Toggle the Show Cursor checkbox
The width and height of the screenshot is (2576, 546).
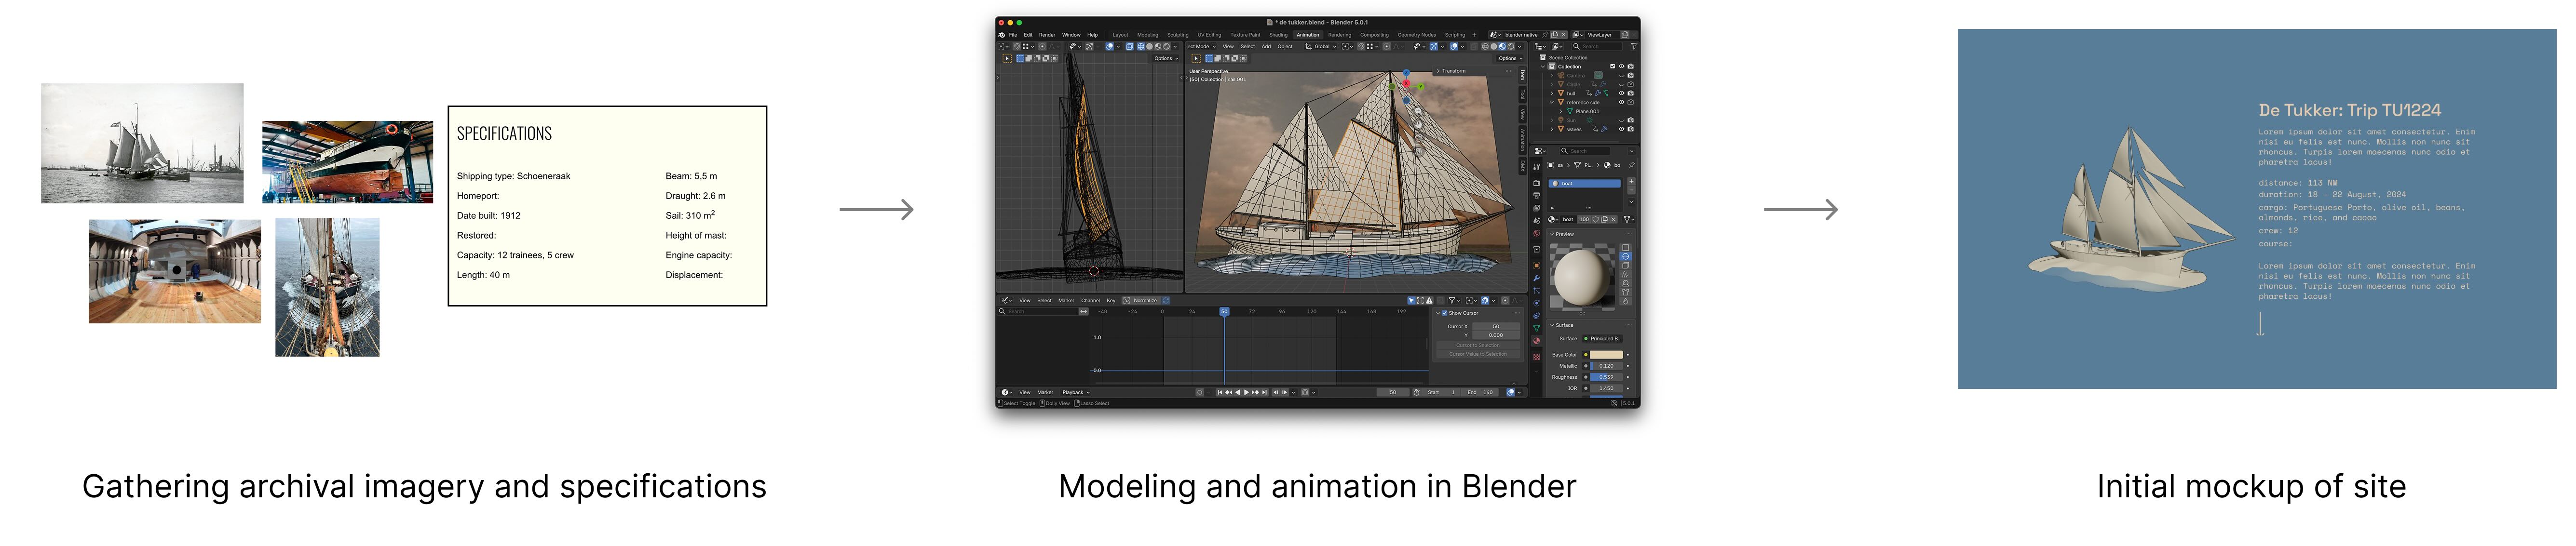1444,313
